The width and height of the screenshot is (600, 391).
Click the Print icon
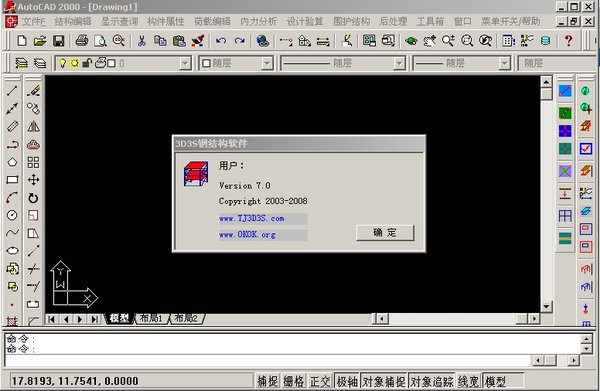(82, 41)
